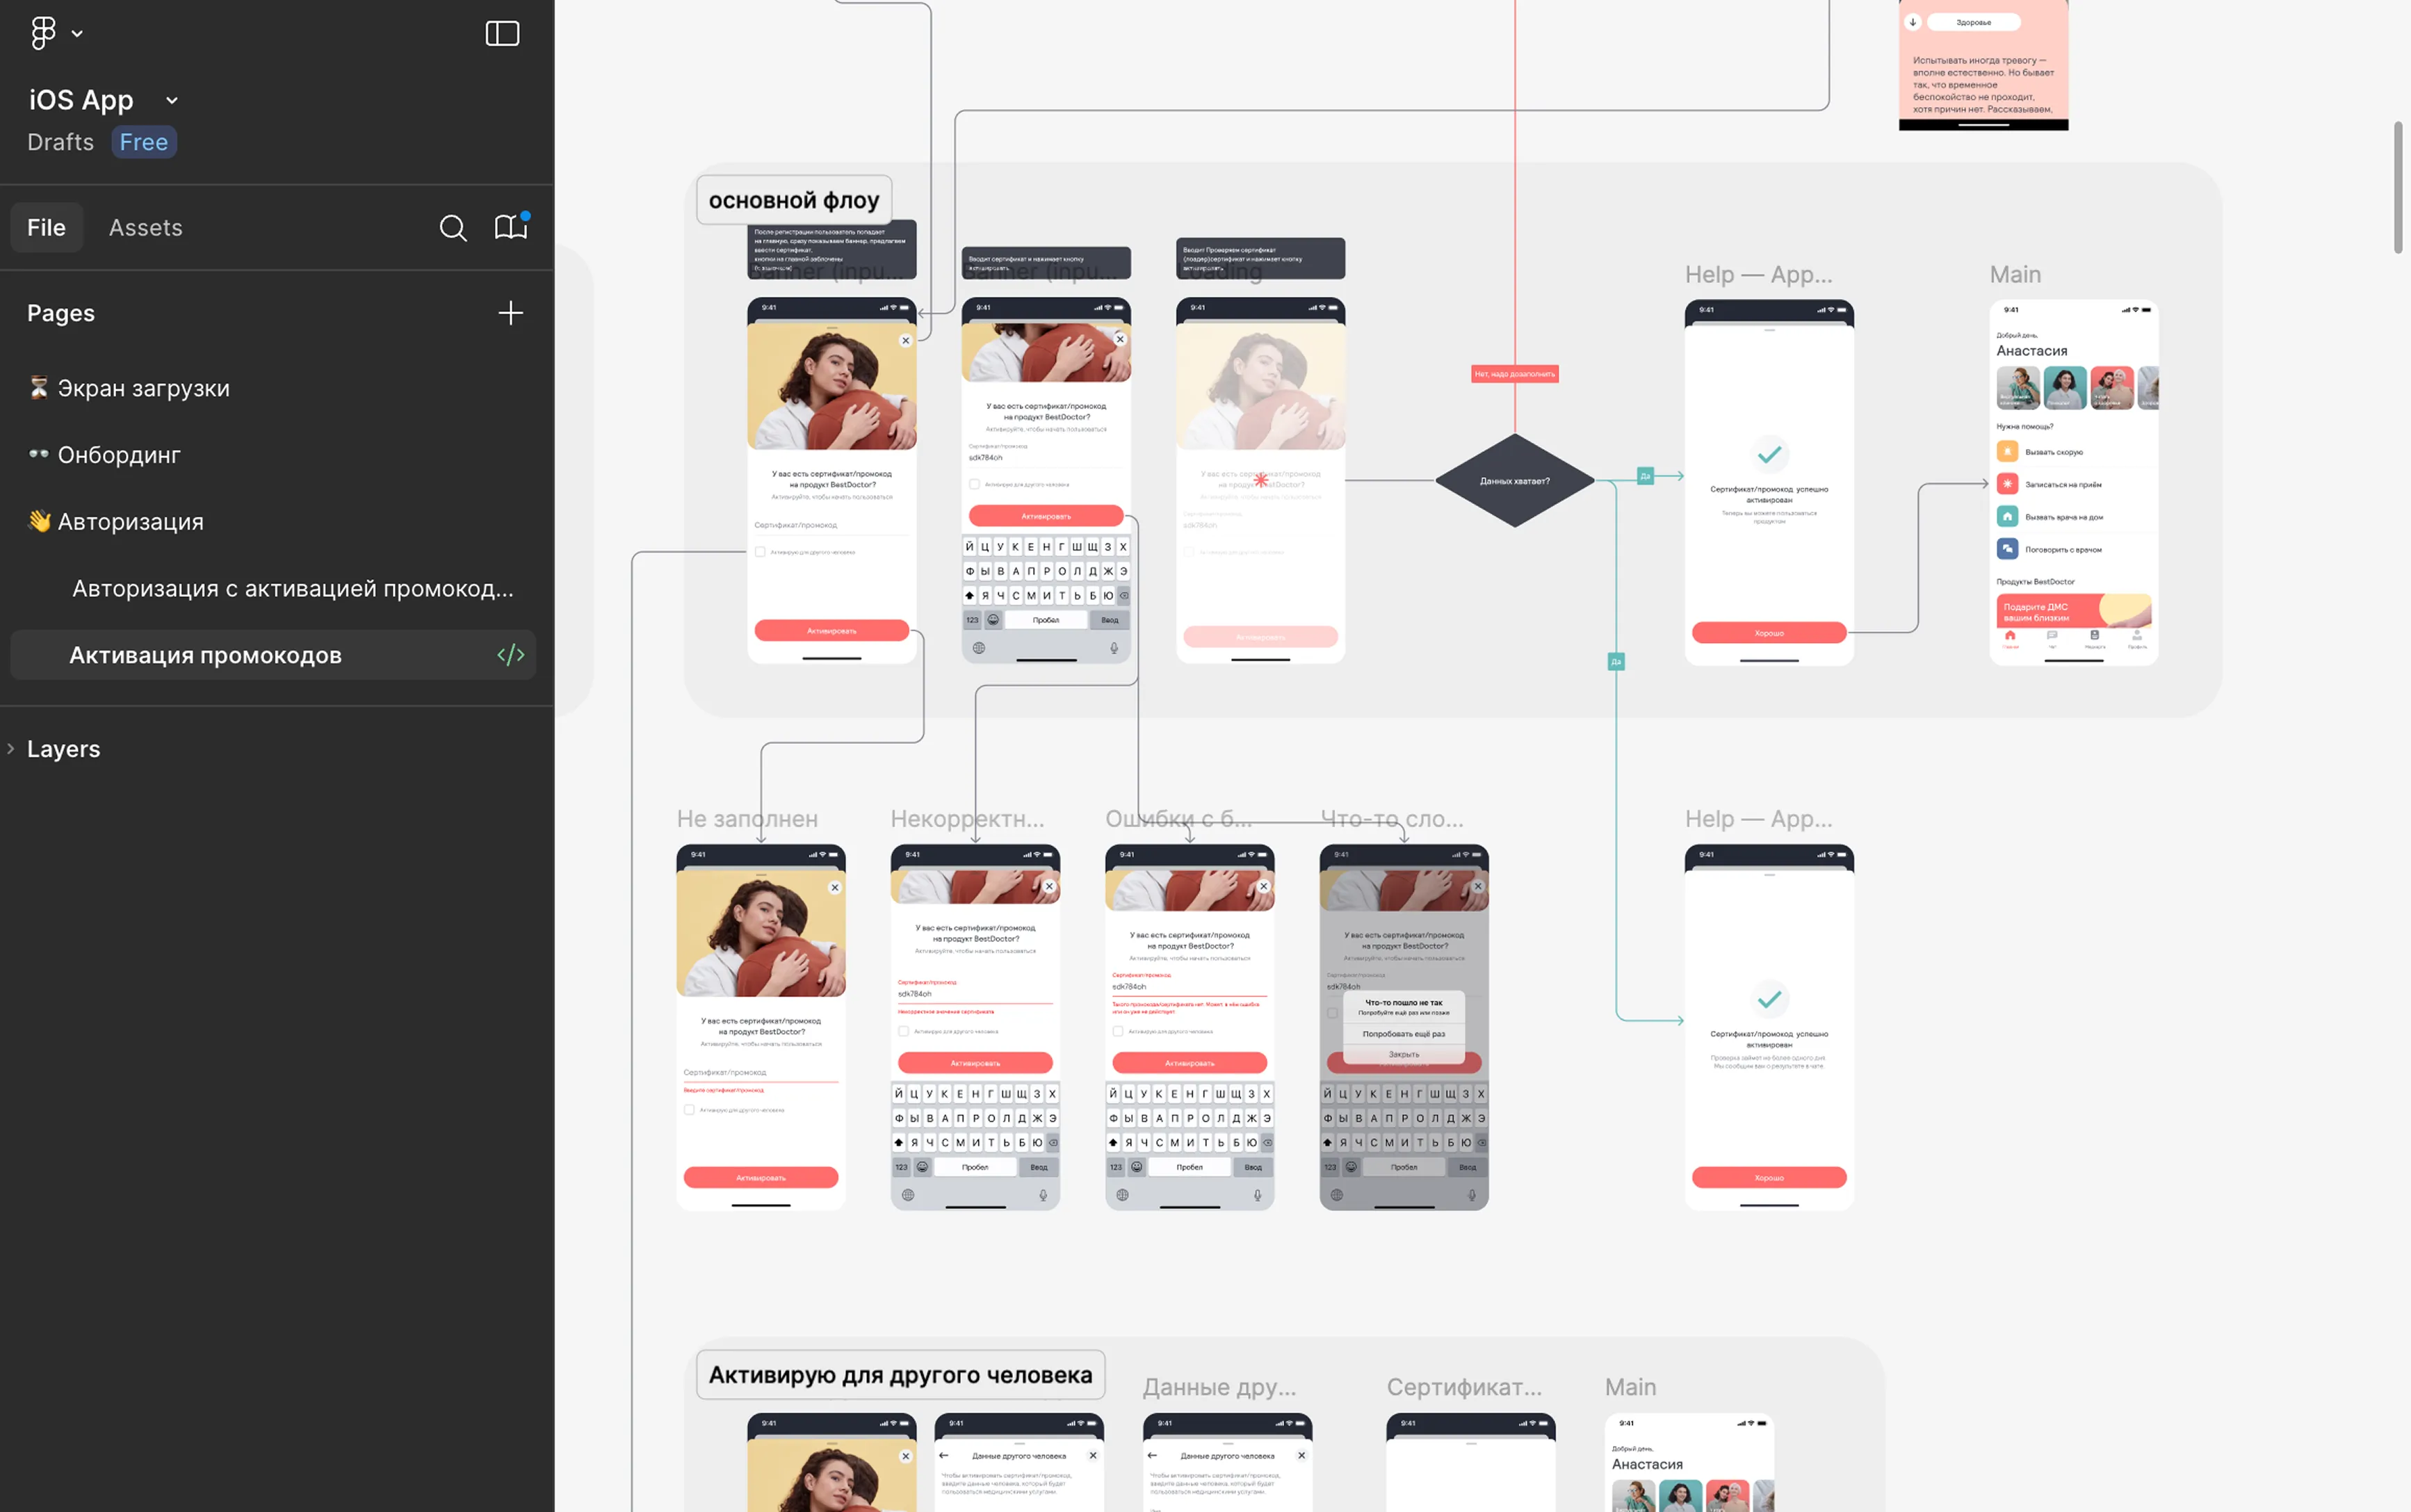Open the Drafts breadcrumb link
This screenshot has height=1512, width=2411.
(60, 141)
